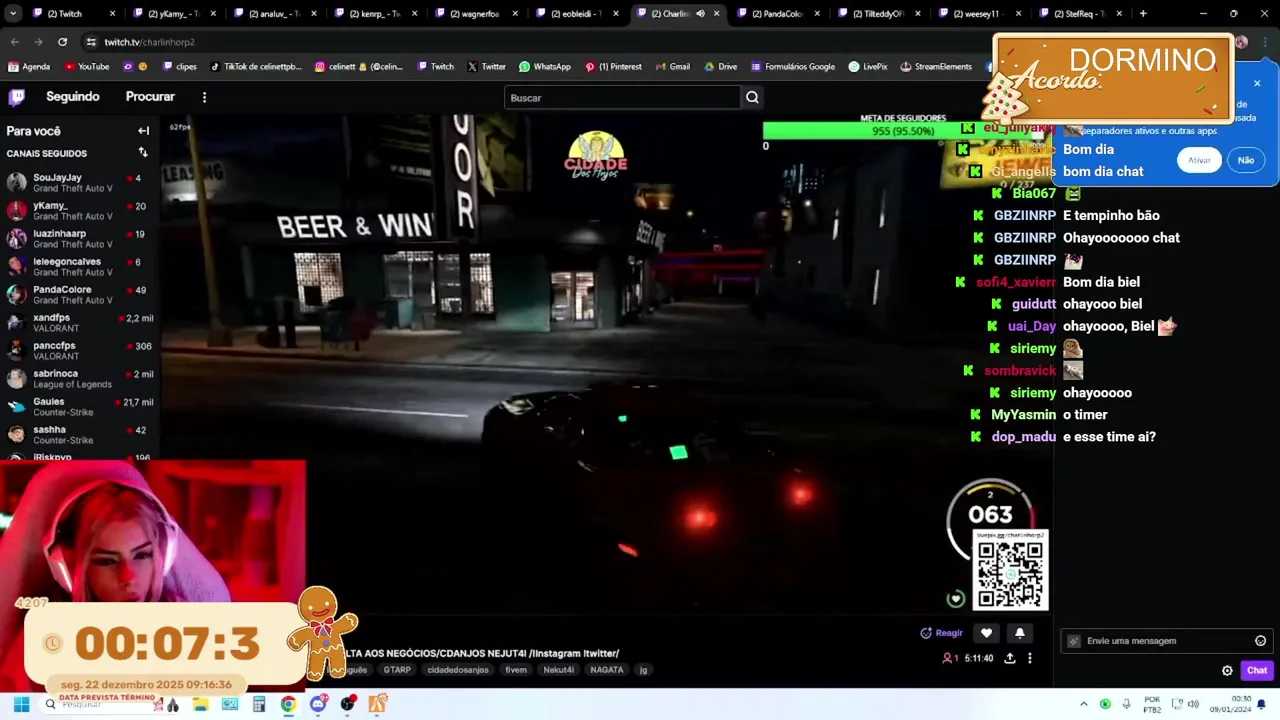This screenshot has width=1280, height=720.
Task: Open Chrome from the taskbar
Action: pyautogui.click(x=288, y=704)
